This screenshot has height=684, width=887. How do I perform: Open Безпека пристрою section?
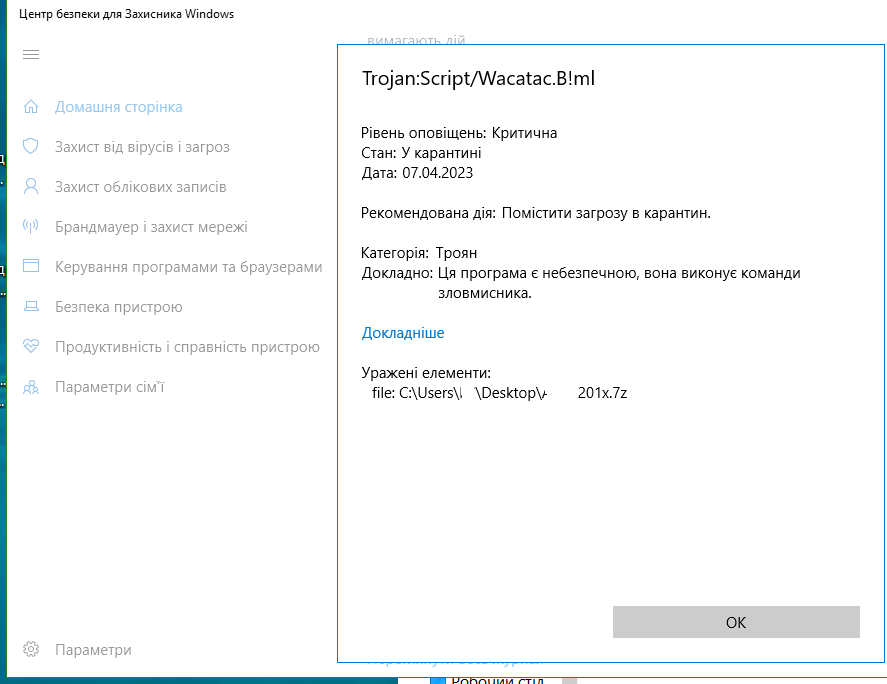click(x=118, y=307)
